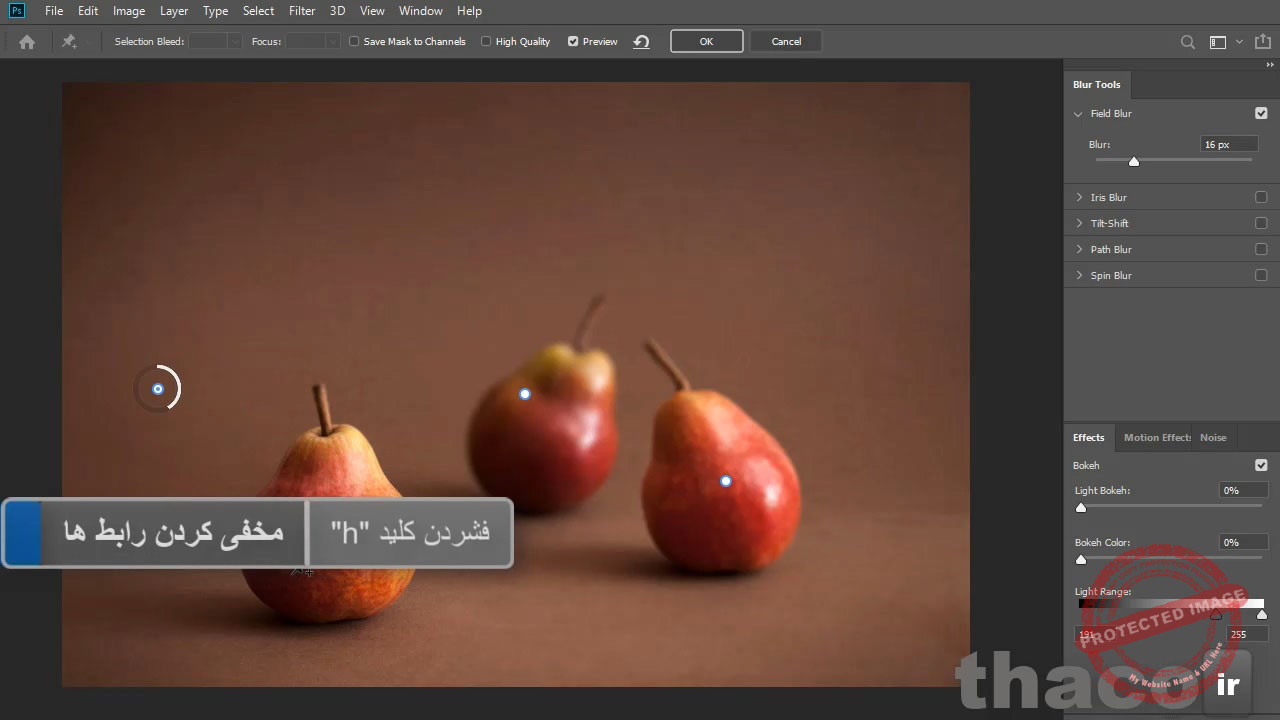Enable the High Quality checkbox
This screenshot has width=1280, height=720.
click(486, 42)
